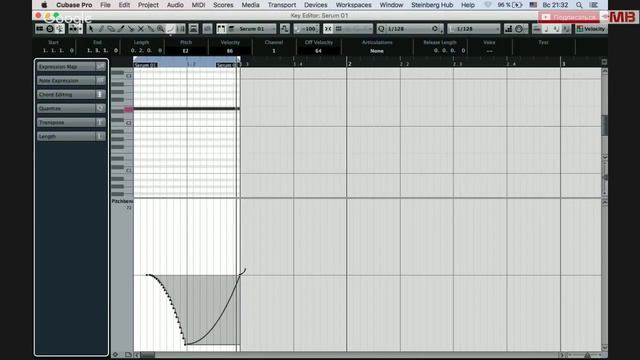Image resolution: width=640 pixels, height=360 pixels.
Task: Open Quantize Presets 1/128 dropdown
Action: click(409, 29)
